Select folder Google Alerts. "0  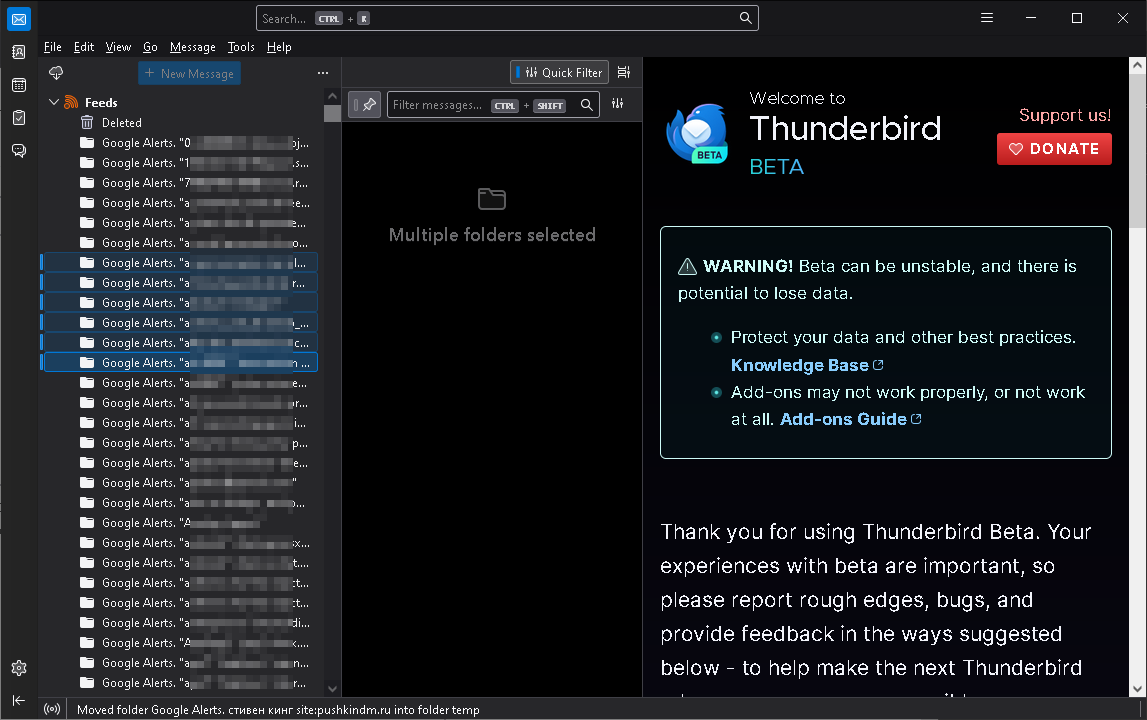click(x=179, y=143)
